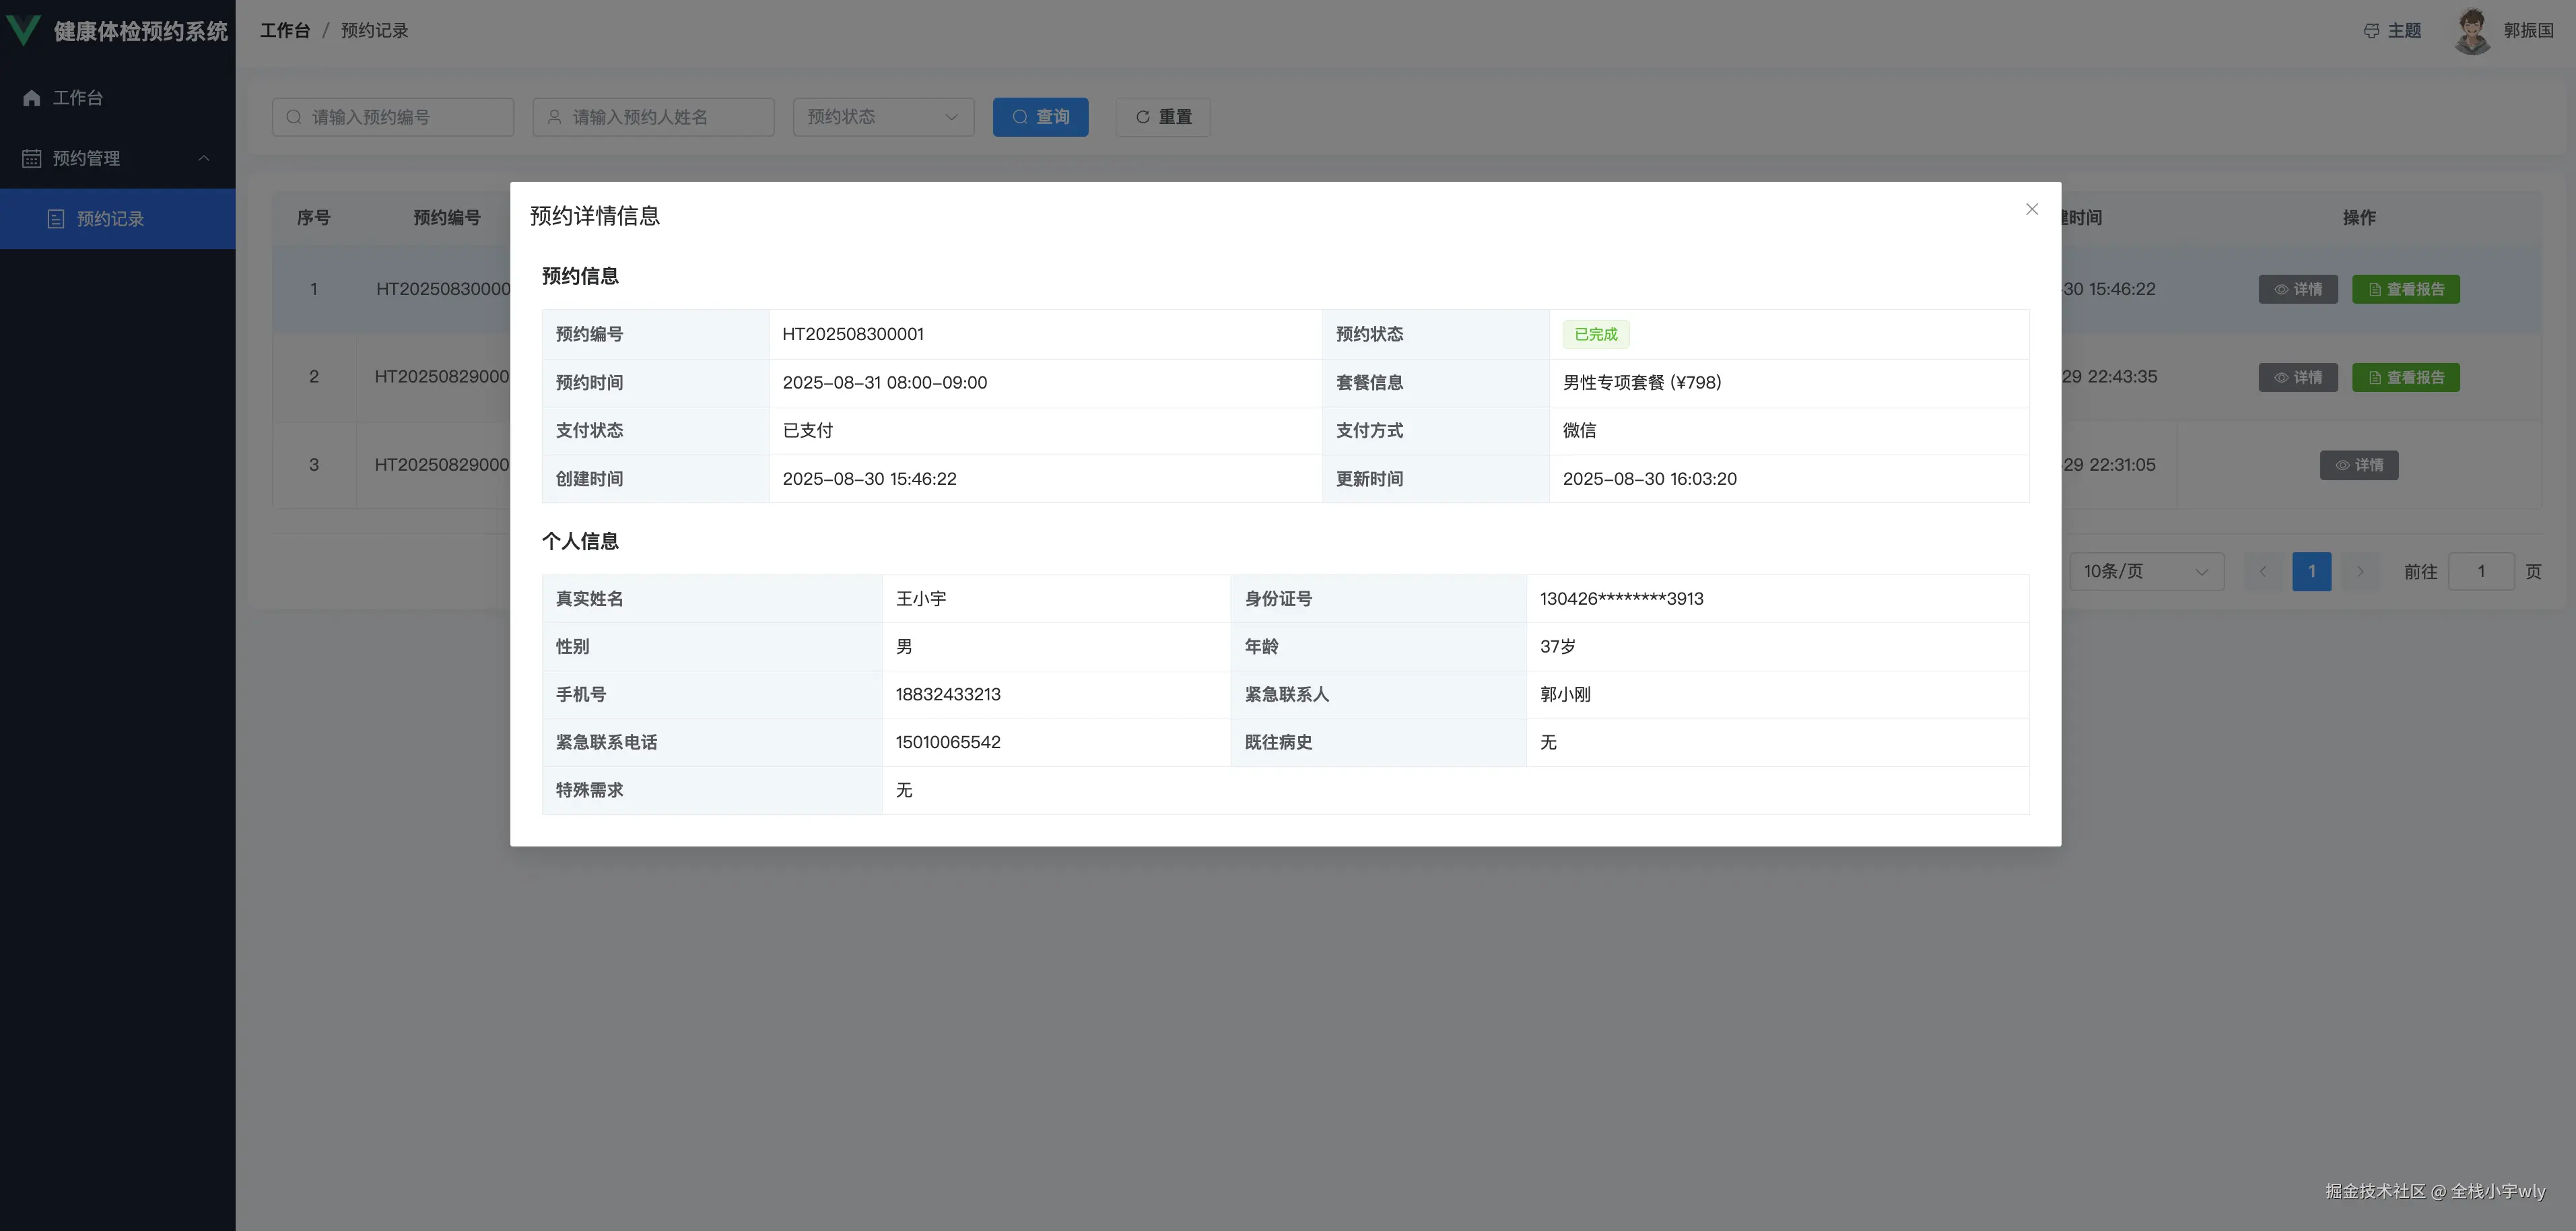Click the green Vue logo icon
This screenshot has width=2576, height=1231.
tap(23, 30)
